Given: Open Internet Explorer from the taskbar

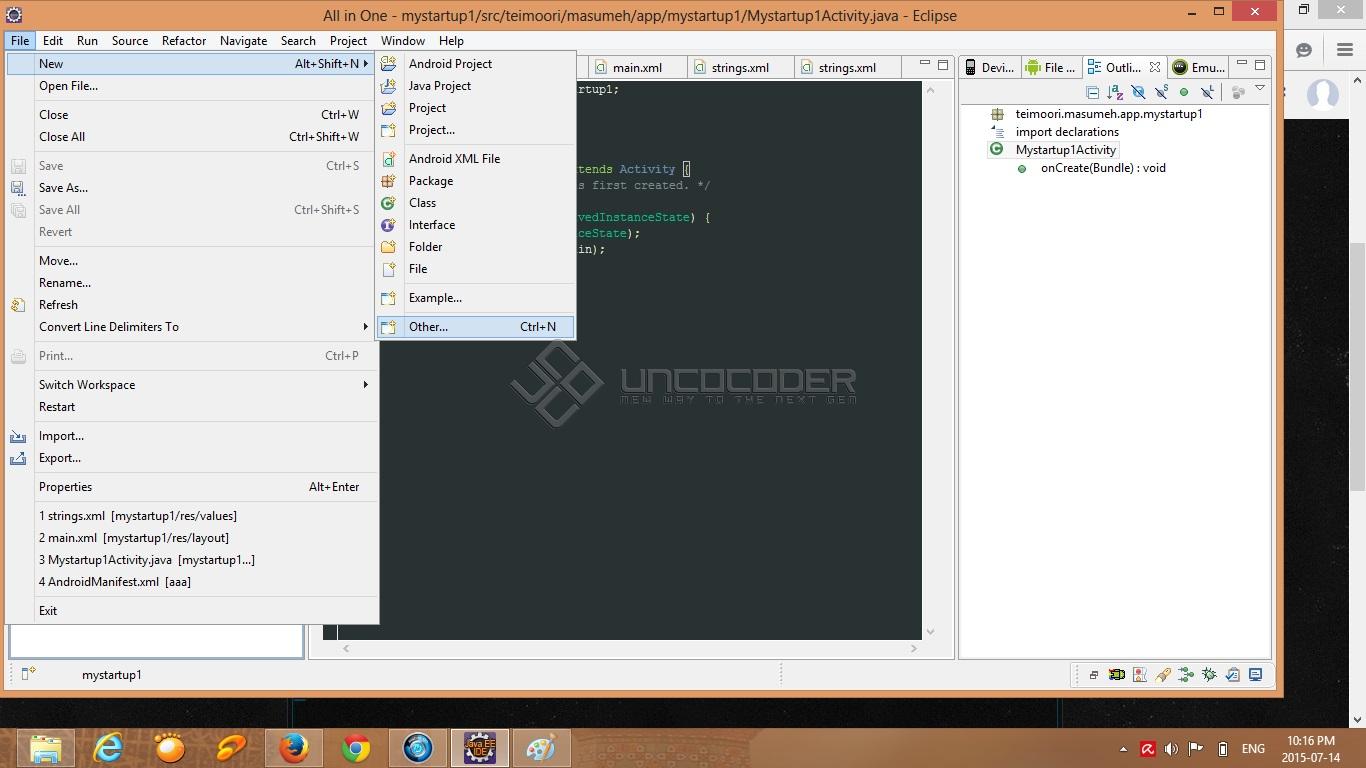Looking at the screenshot, I should point(108,748).
